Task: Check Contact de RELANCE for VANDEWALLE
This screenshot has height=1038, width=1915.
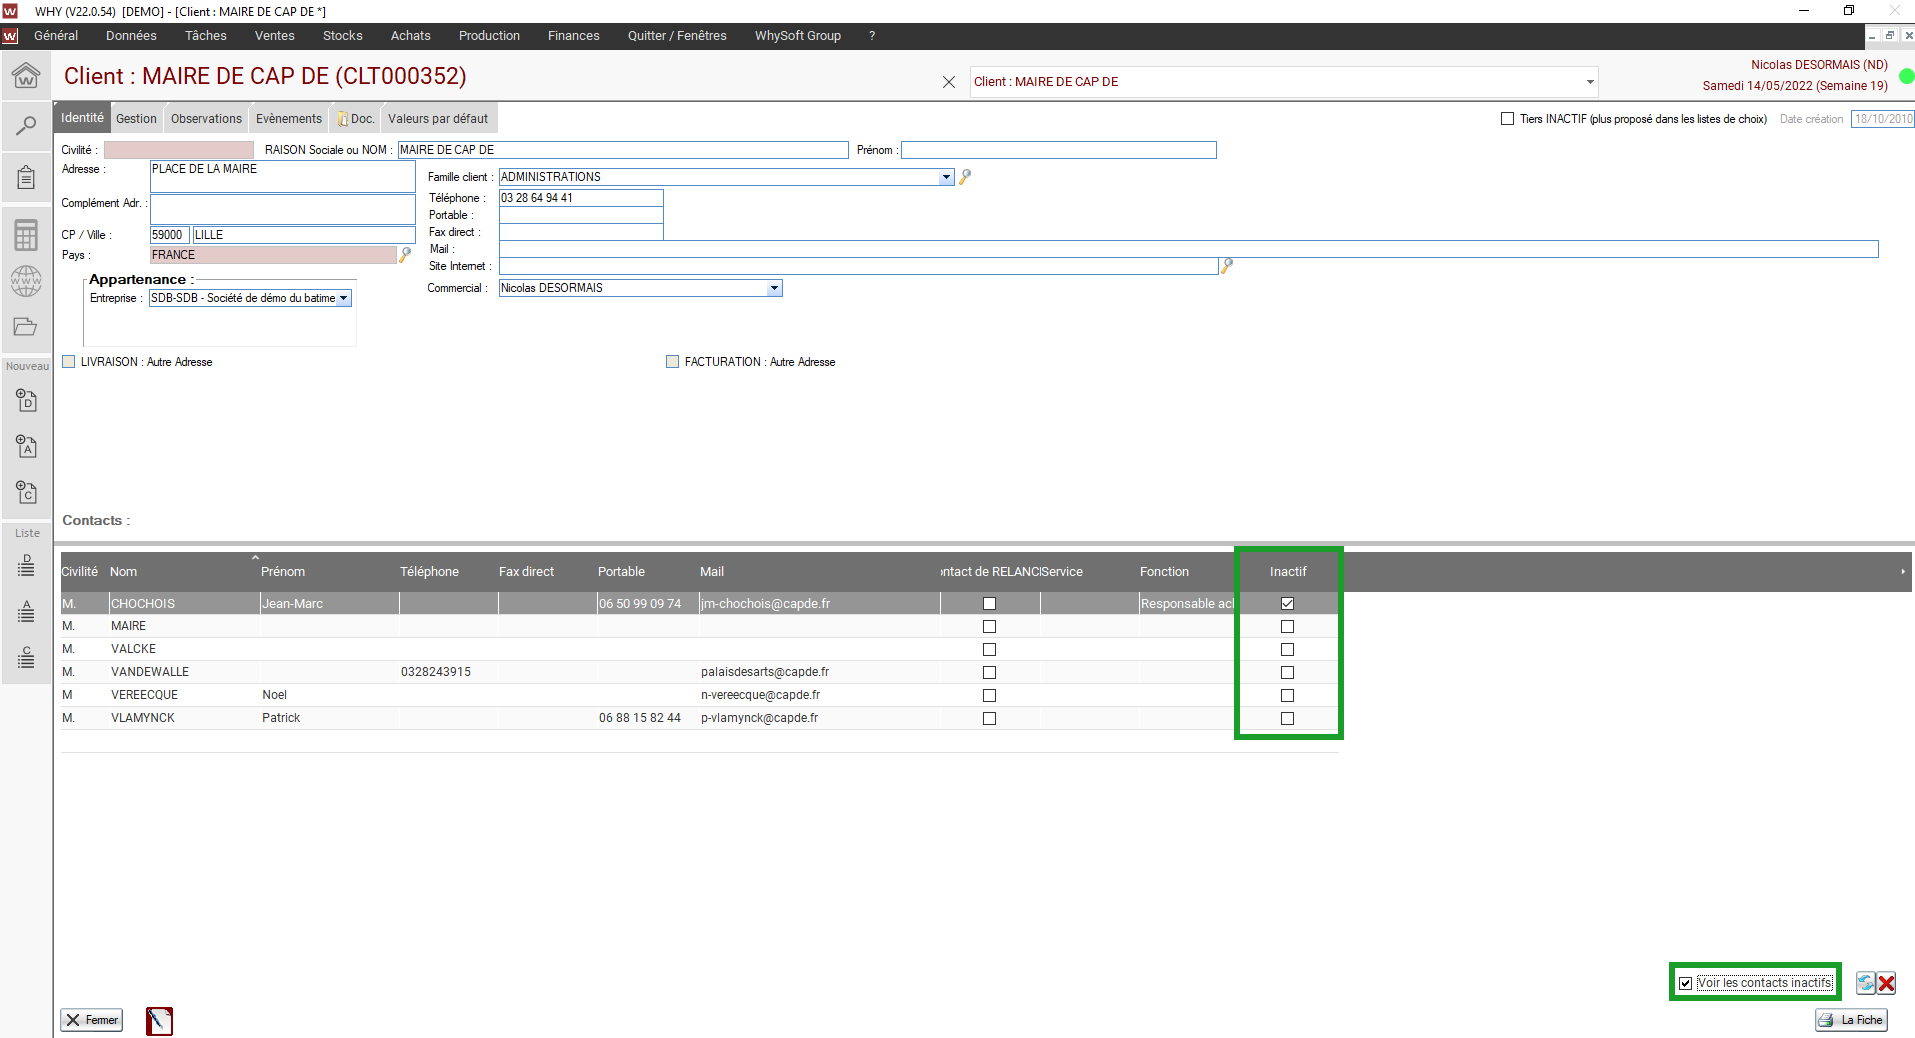Action: 990,673
